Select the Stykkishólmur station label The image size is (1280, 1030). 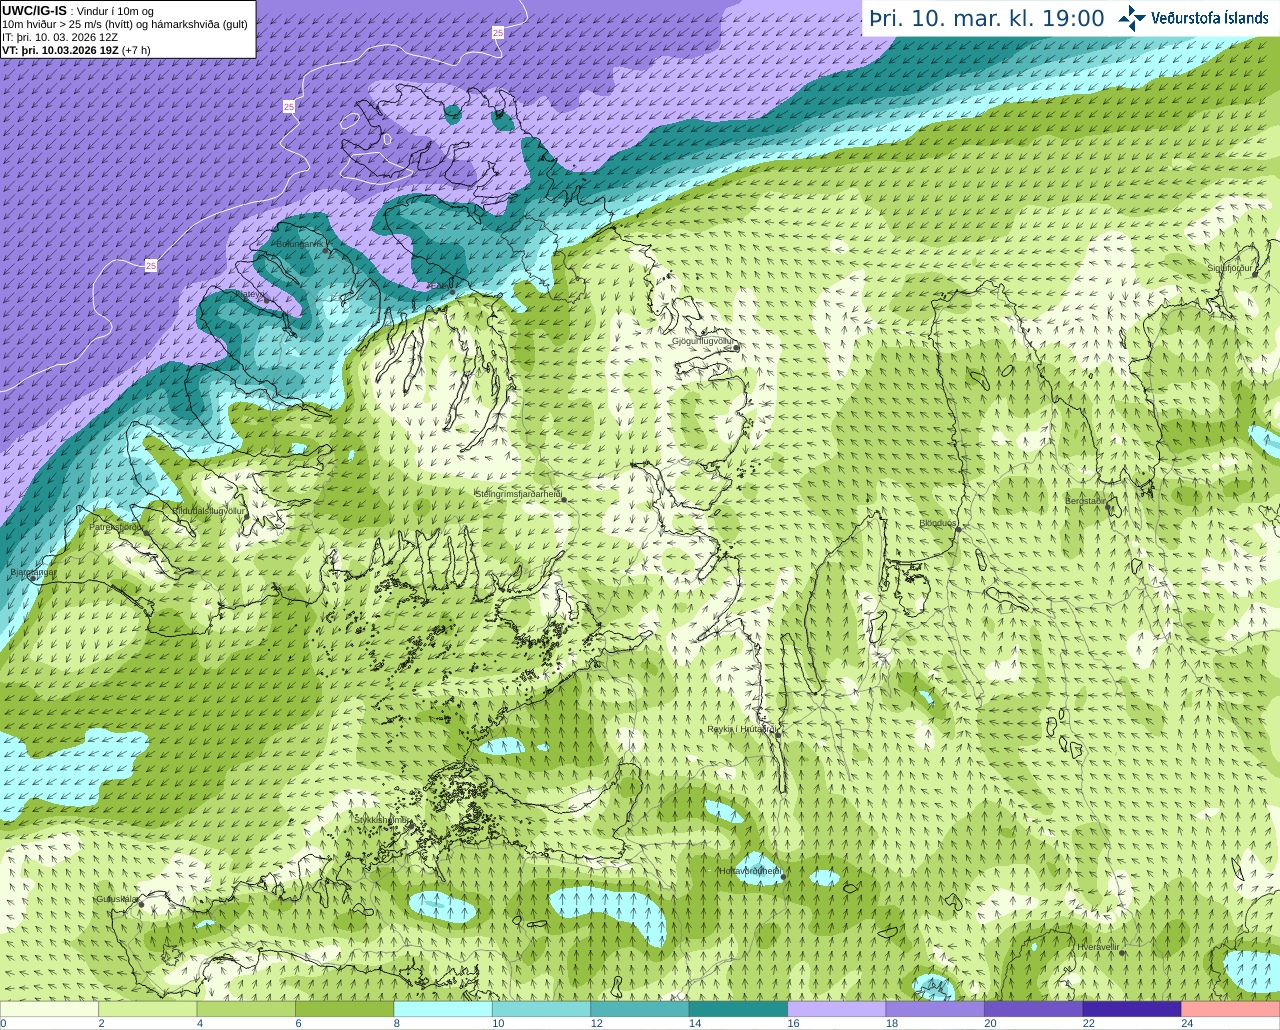pyautogui.click(x=382, y=820)
